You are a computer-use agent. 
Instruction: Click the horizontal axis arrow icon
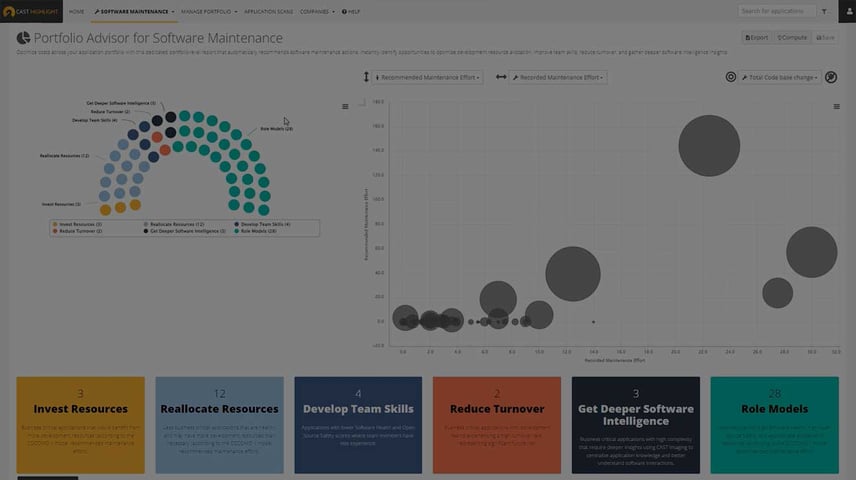click(501, 77)
